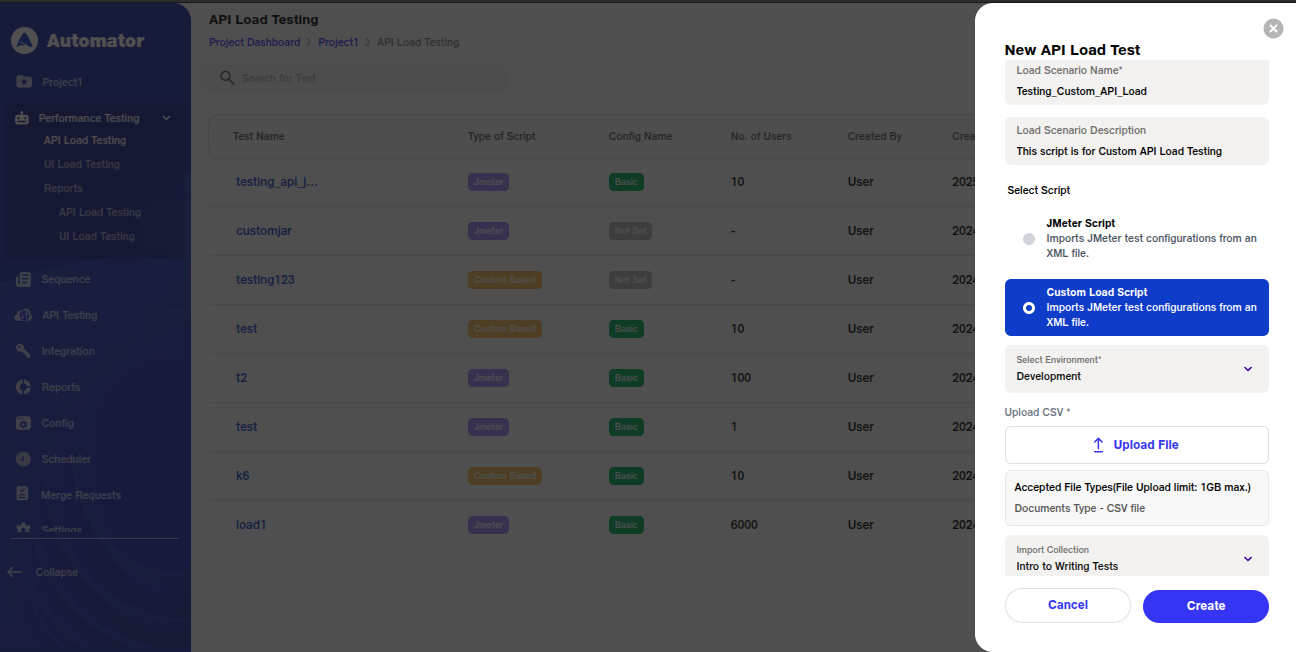Click the 6000 users value
1296x652 pixels.
click(744, 525)
